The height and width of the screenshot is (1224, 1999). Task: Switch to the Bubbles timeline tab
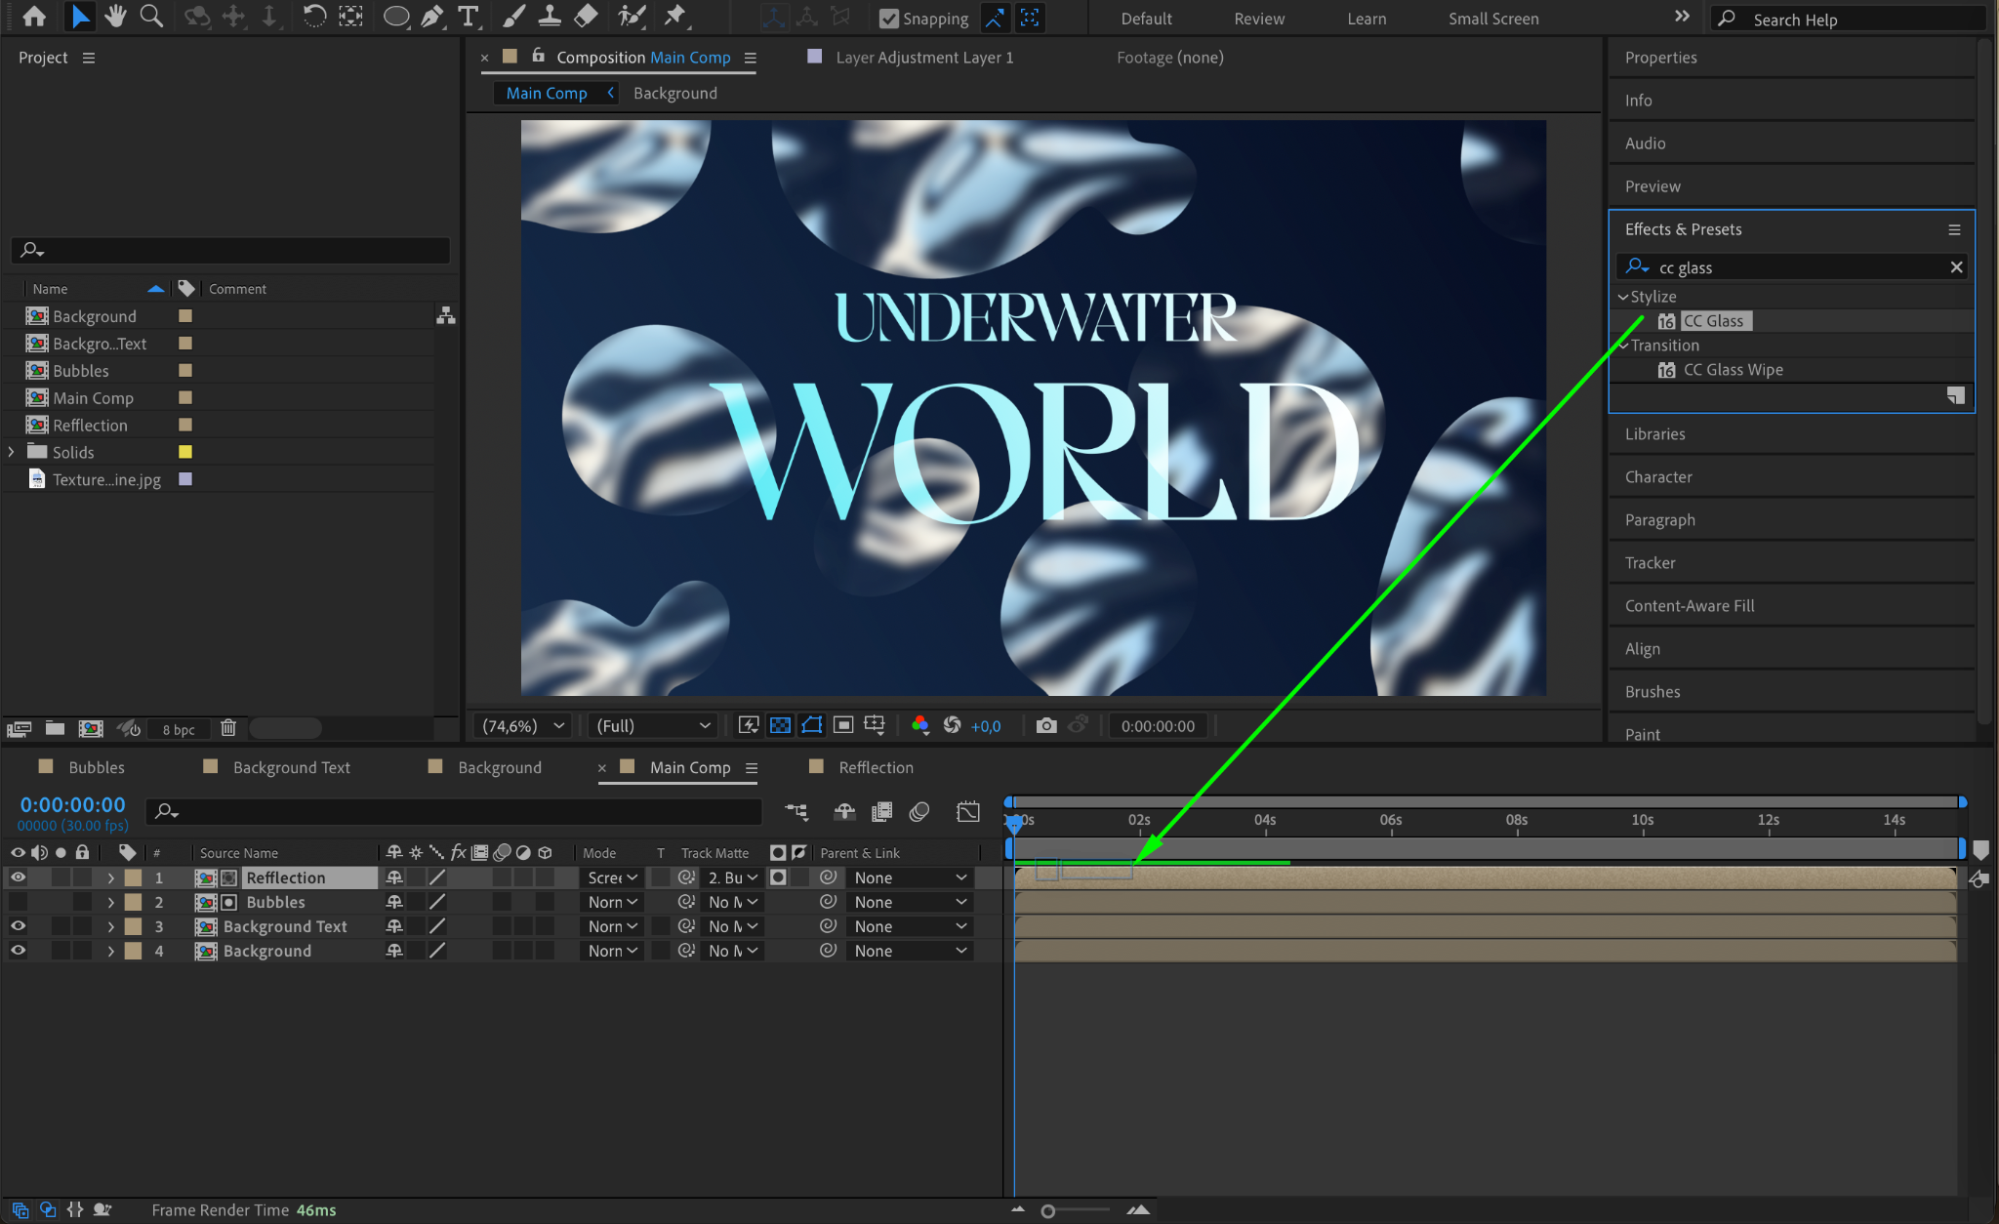[96, 767]
